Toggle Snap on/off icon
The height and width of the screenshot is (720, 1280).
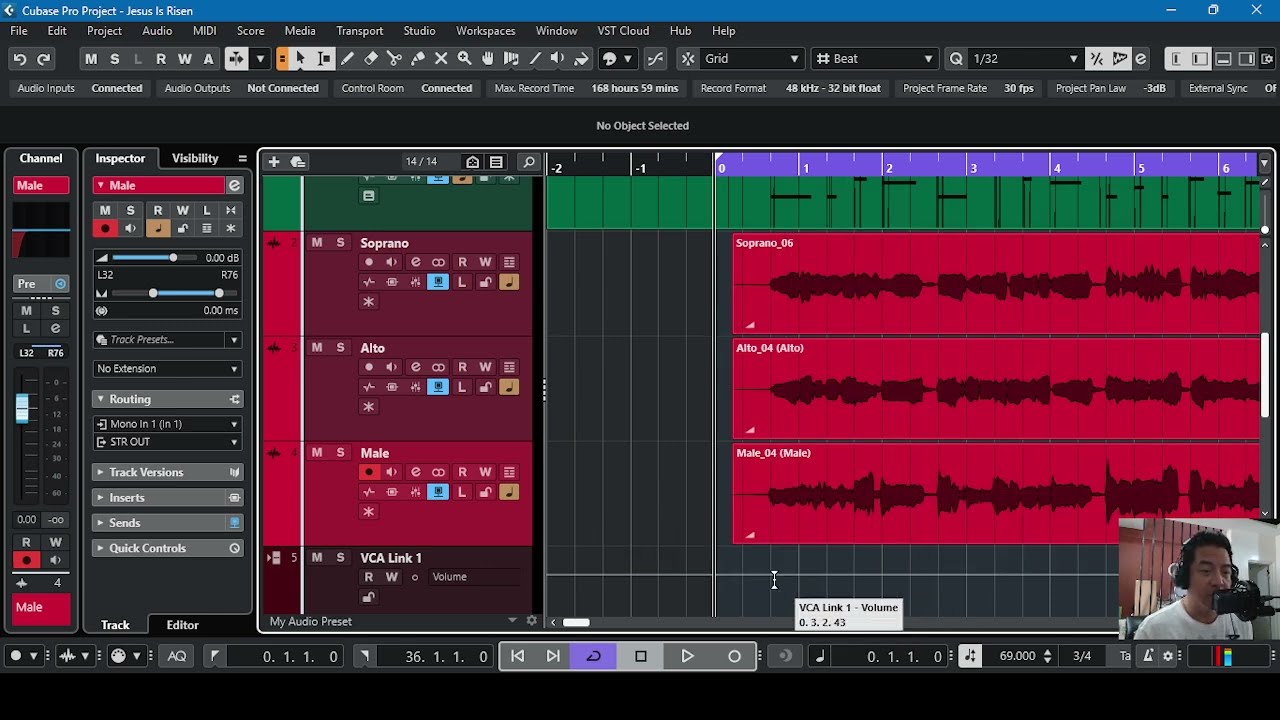pos(688,59)
